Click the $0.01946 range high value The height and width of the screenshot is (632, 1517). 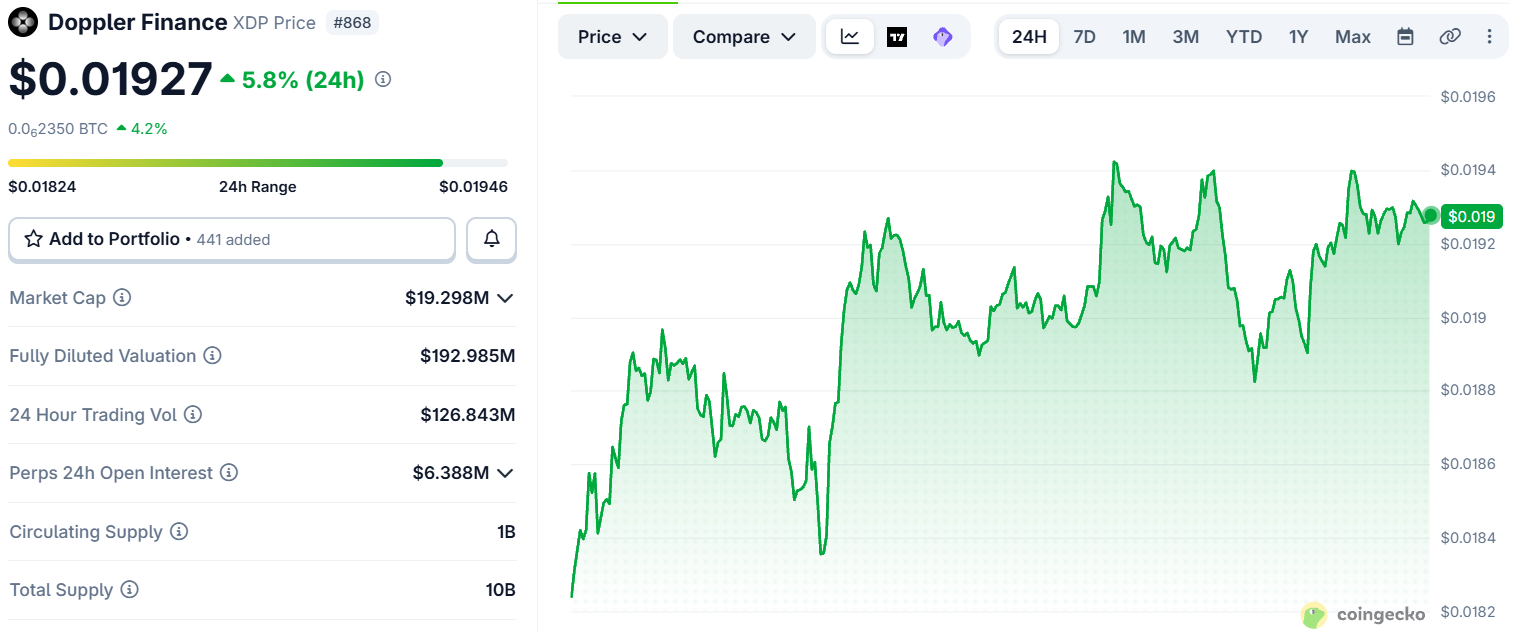473,186
